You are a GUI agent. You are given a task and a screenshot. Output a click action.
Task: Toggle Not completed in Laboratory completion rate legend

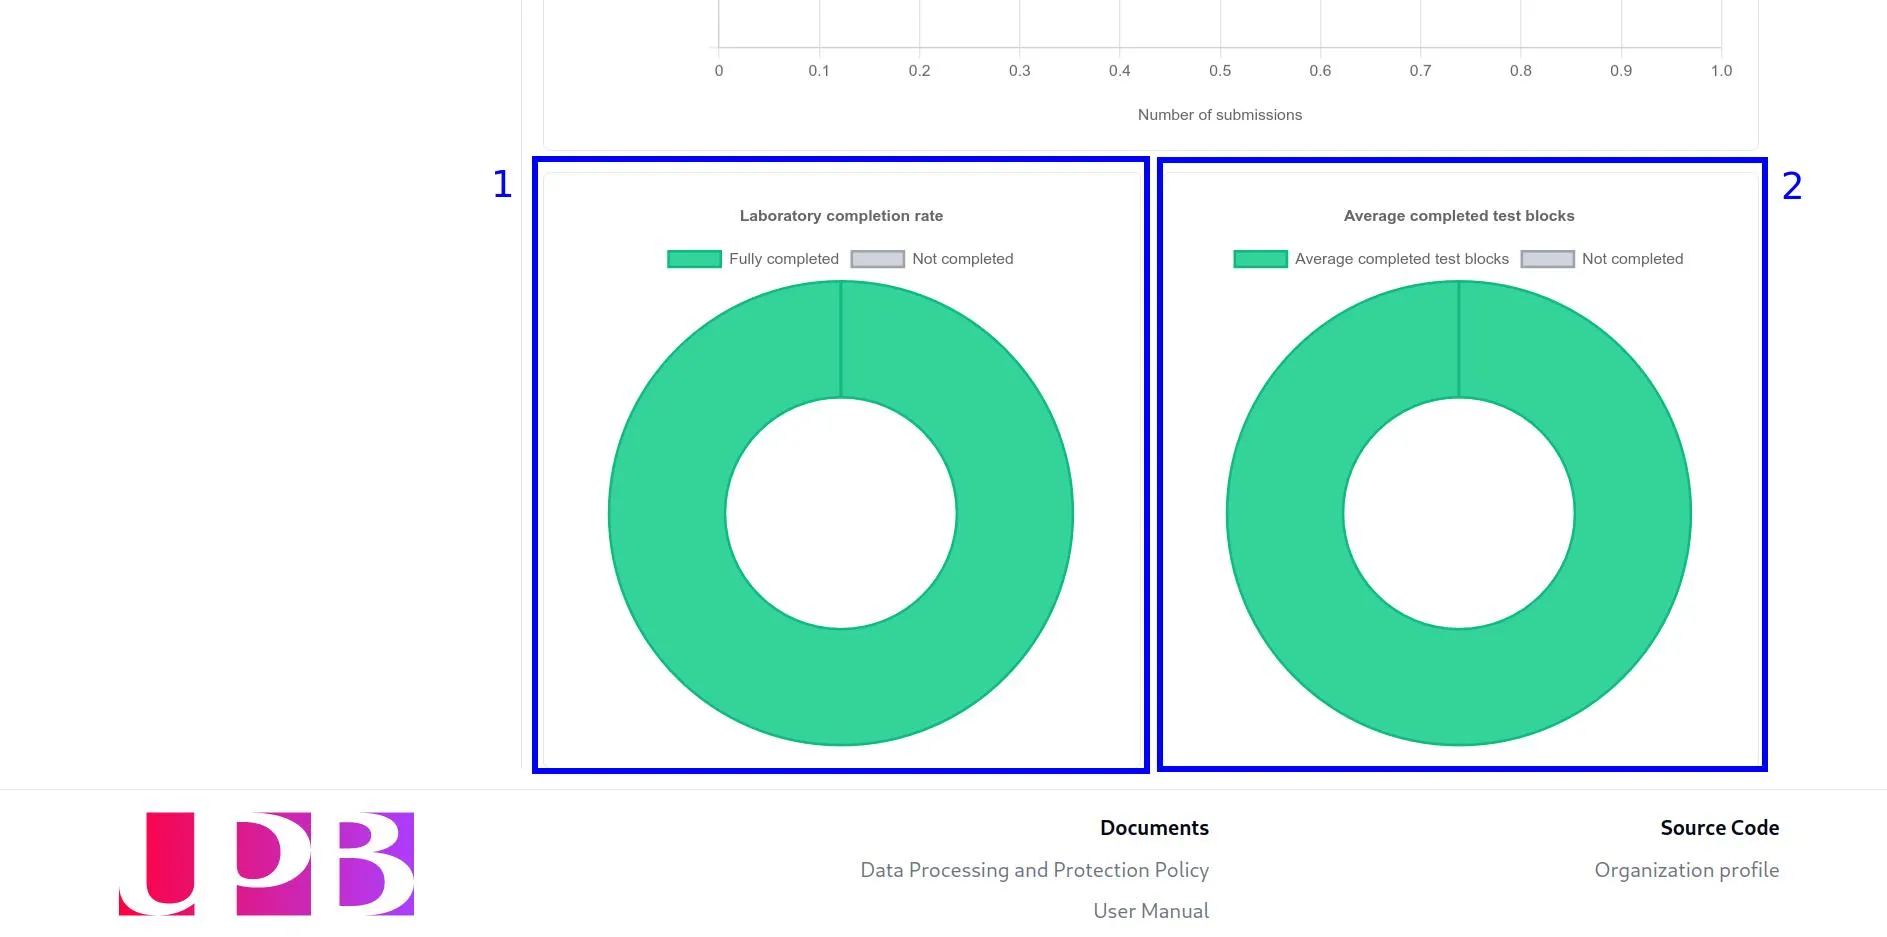tap(932, 259)
